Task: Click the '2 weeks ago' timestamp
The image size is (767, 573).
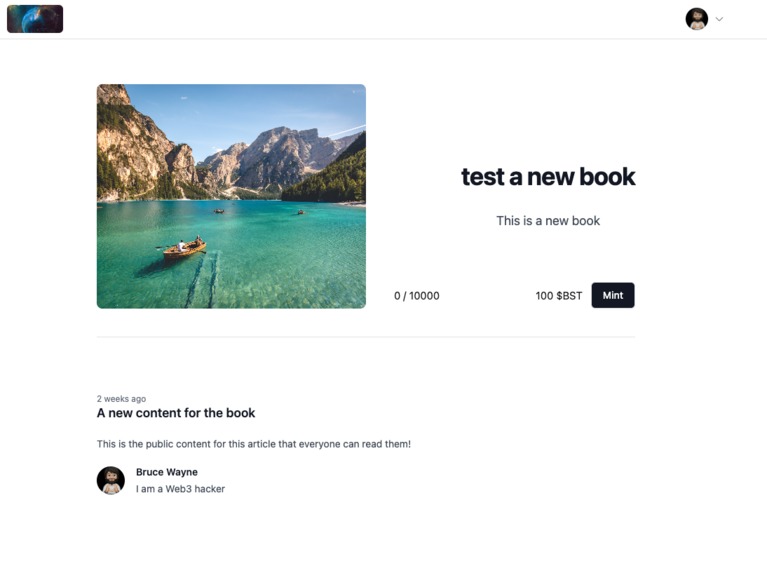Action: point(121,399)
